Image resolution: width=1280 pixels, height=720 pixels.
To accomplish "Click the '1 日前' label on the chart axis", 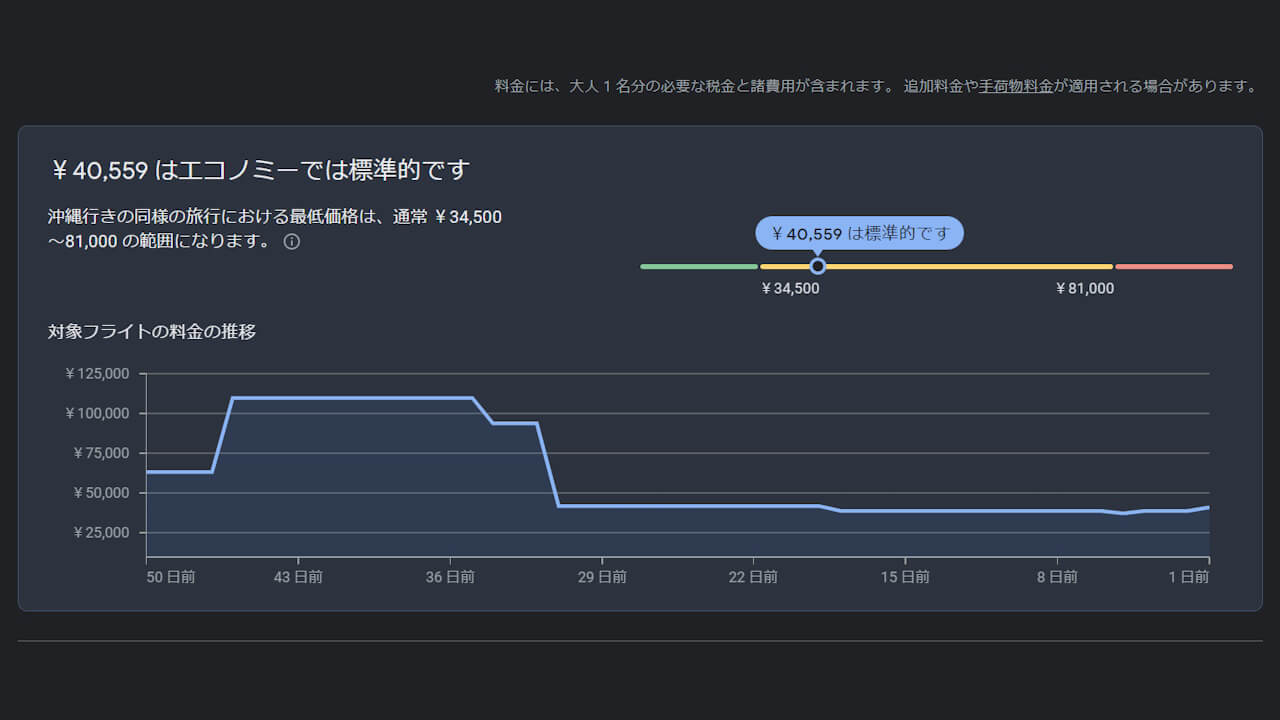I will click(1188, 577).
